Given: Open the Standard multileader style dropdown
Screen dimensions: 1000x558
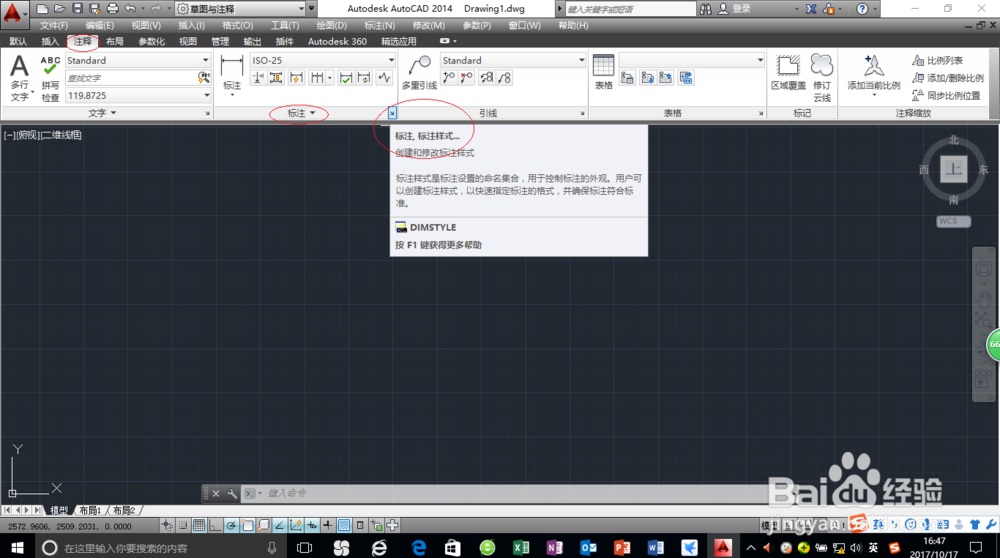Looking at the screenshot, I should [513, 60].
